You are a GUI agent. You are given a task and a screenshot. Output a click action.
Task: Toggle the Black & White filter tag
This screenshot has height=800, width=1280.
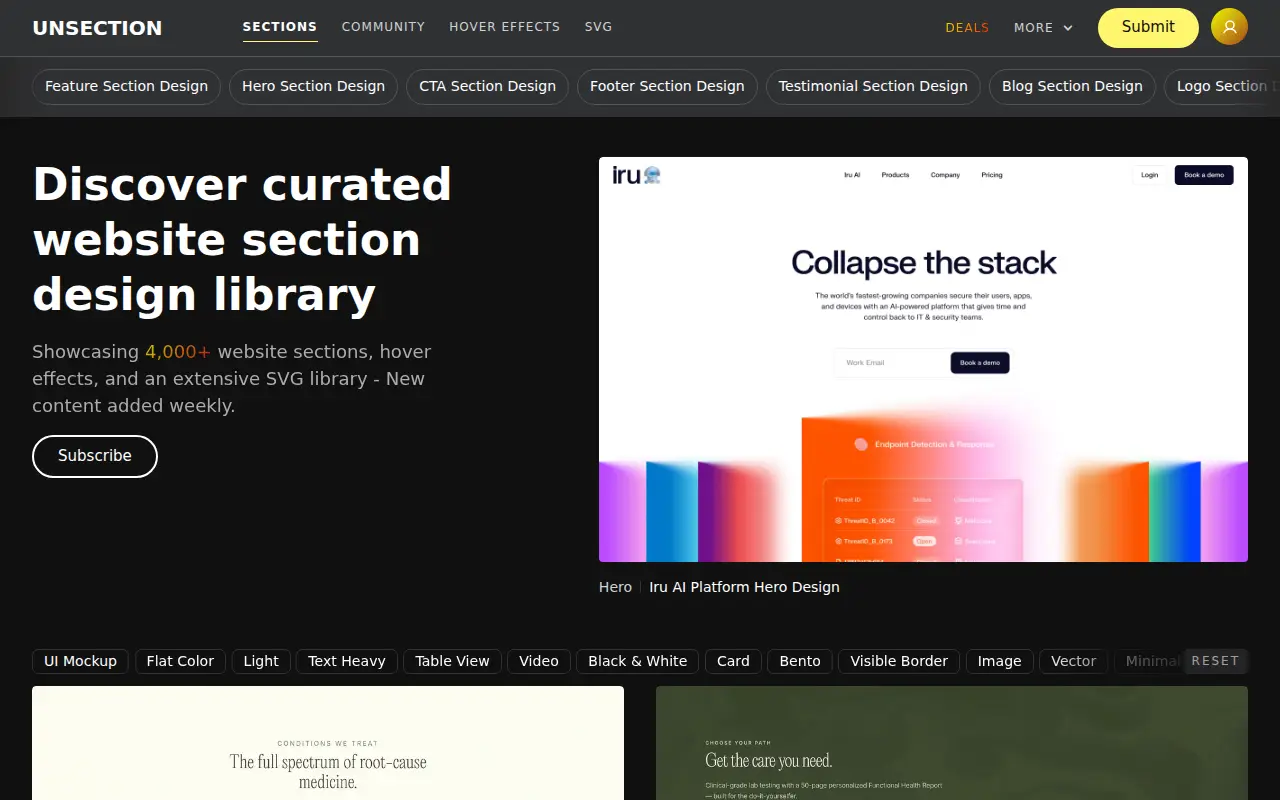[637, 661]
